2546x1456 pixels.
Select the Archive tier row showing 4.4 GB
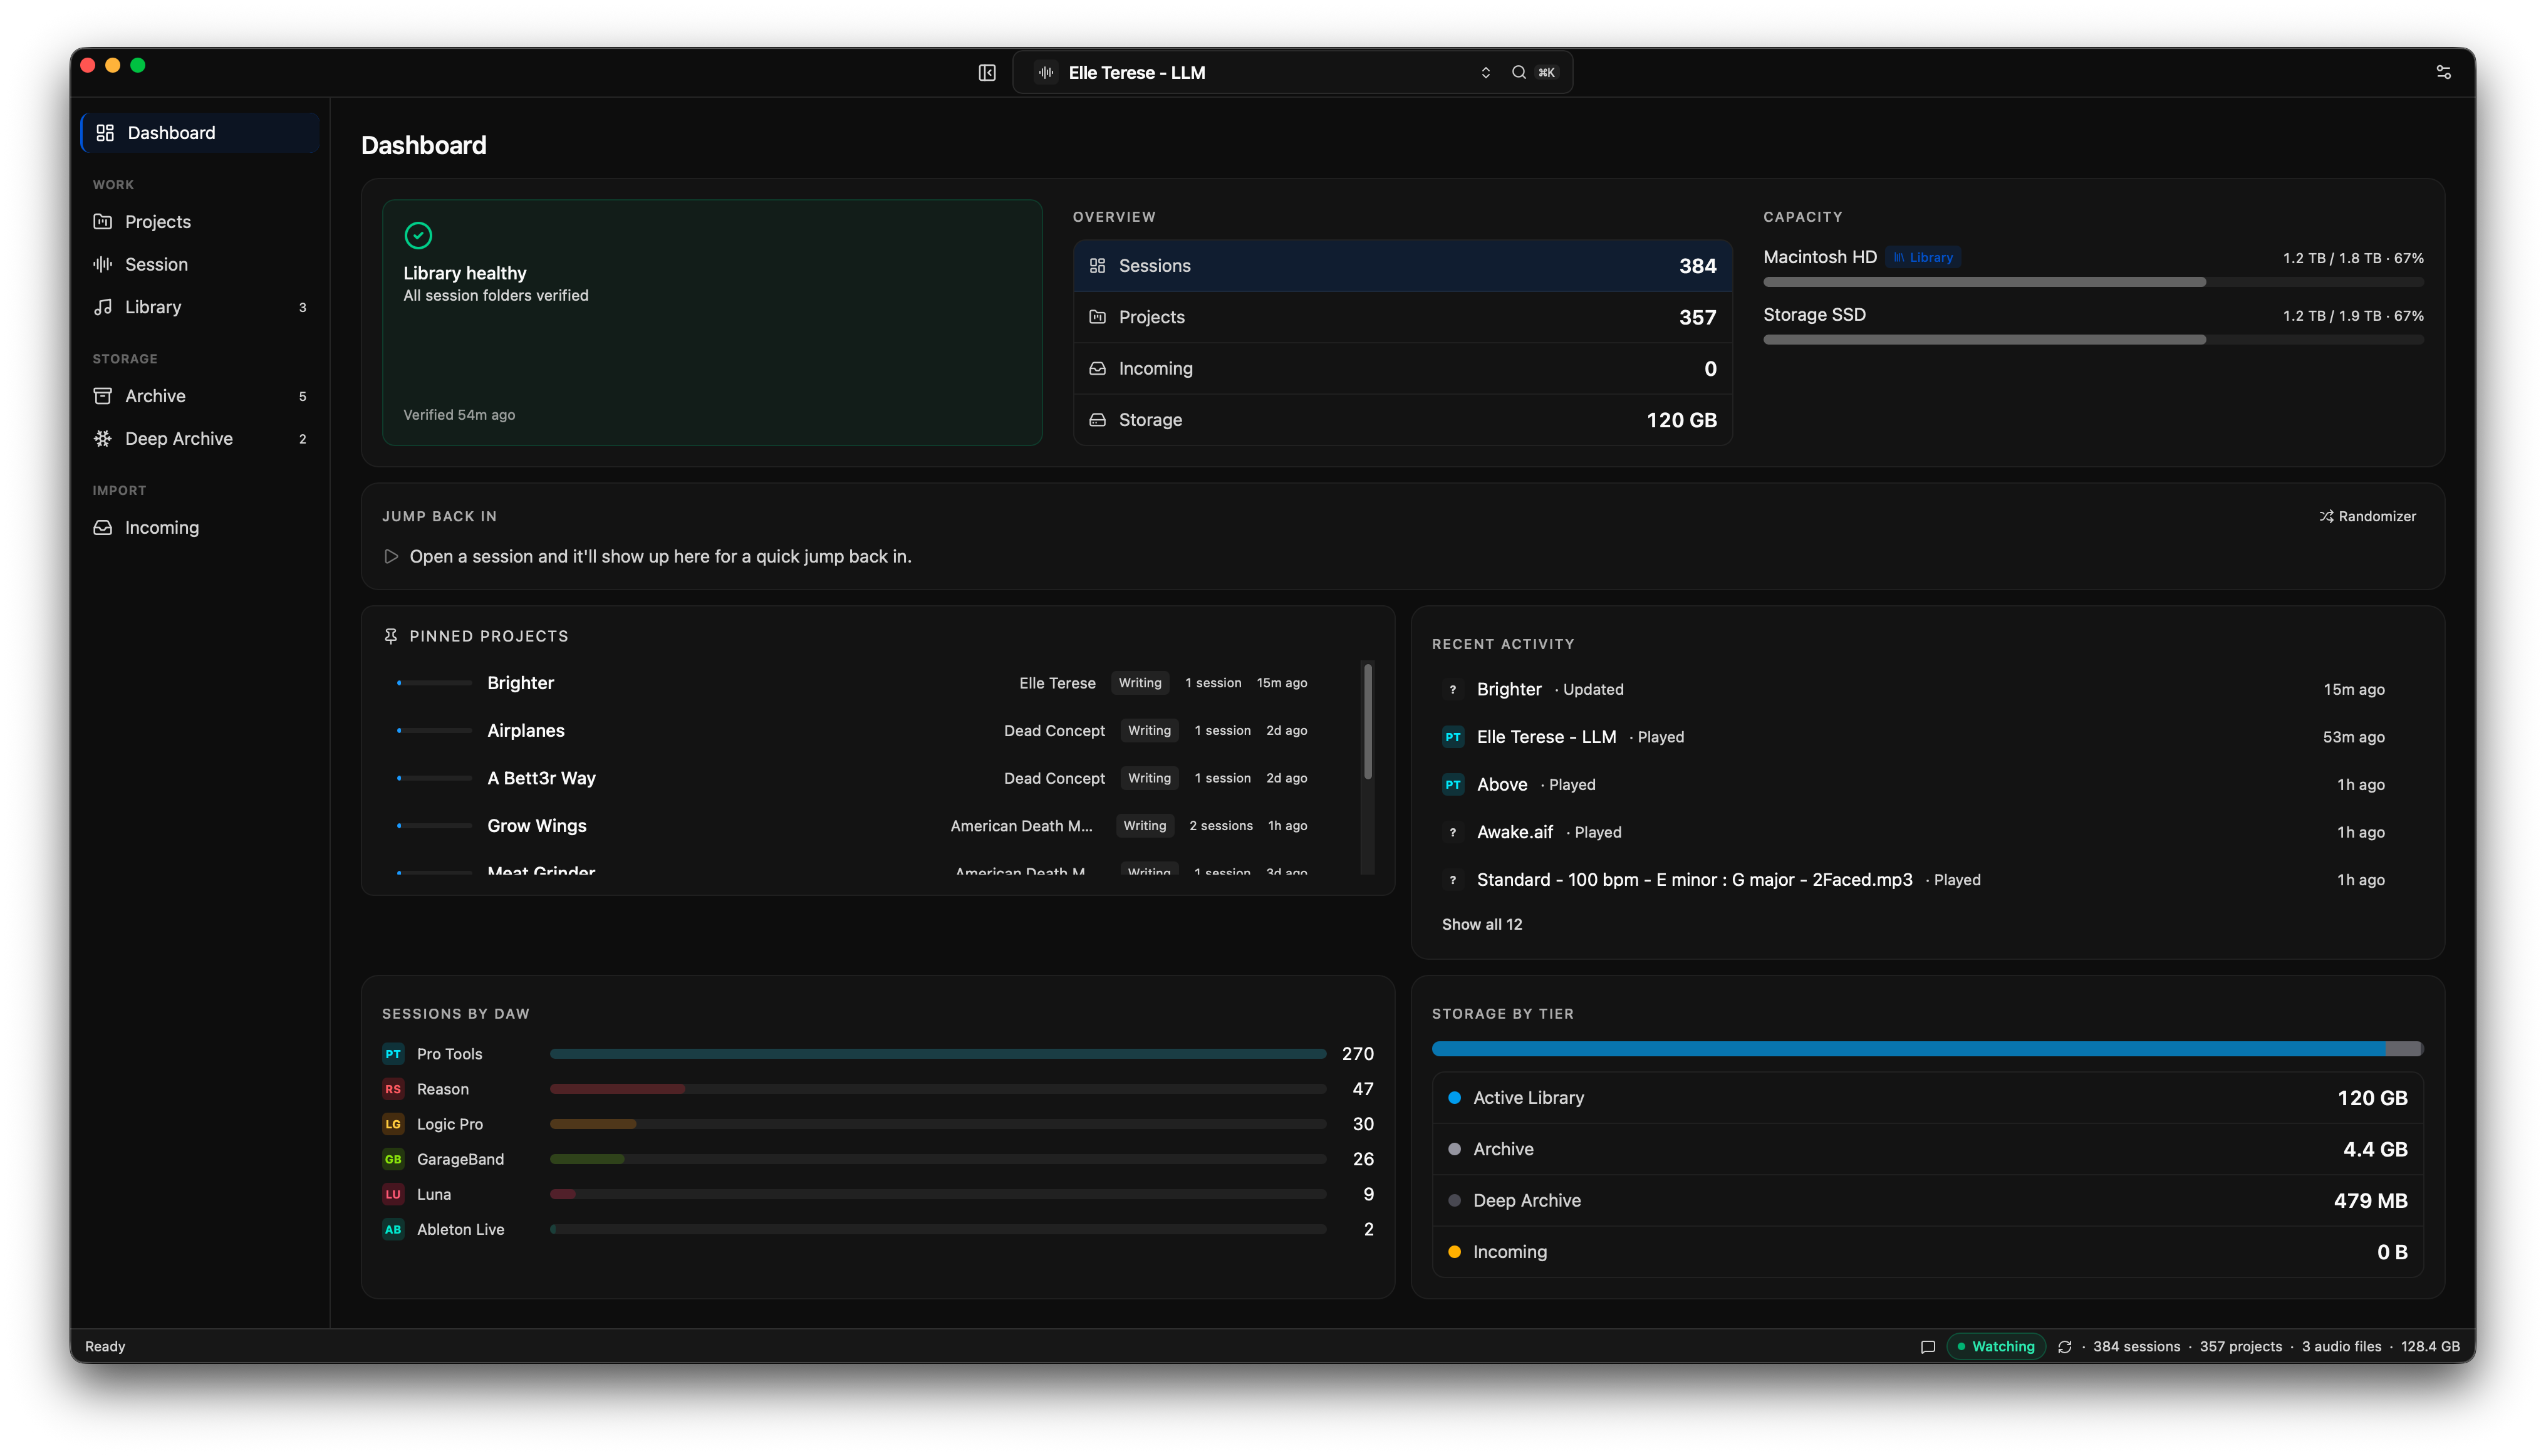pos(1927,1149)
